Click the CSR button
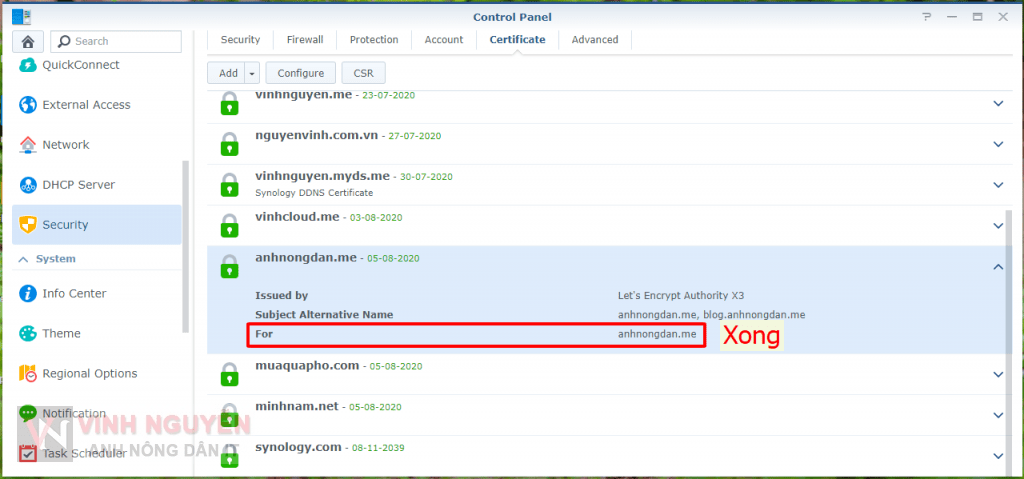This screenshot has width=1024, height=479. coord(363,73)
